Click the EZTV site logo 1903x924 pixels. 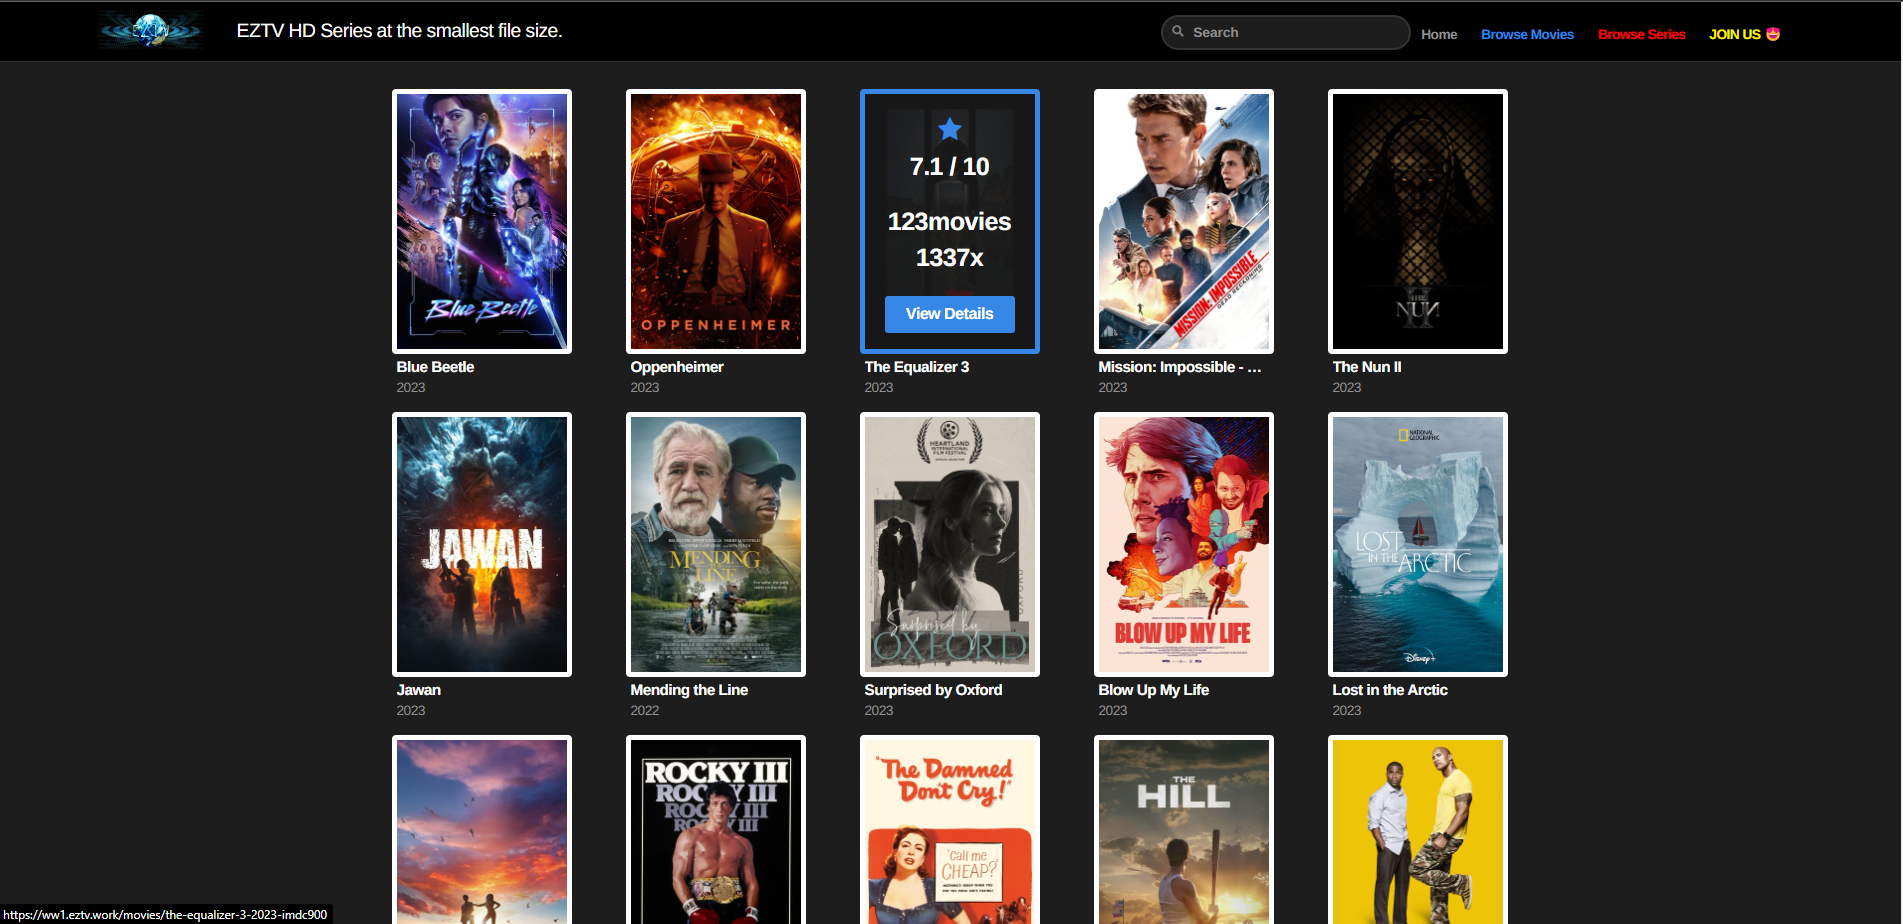point(151,31)
